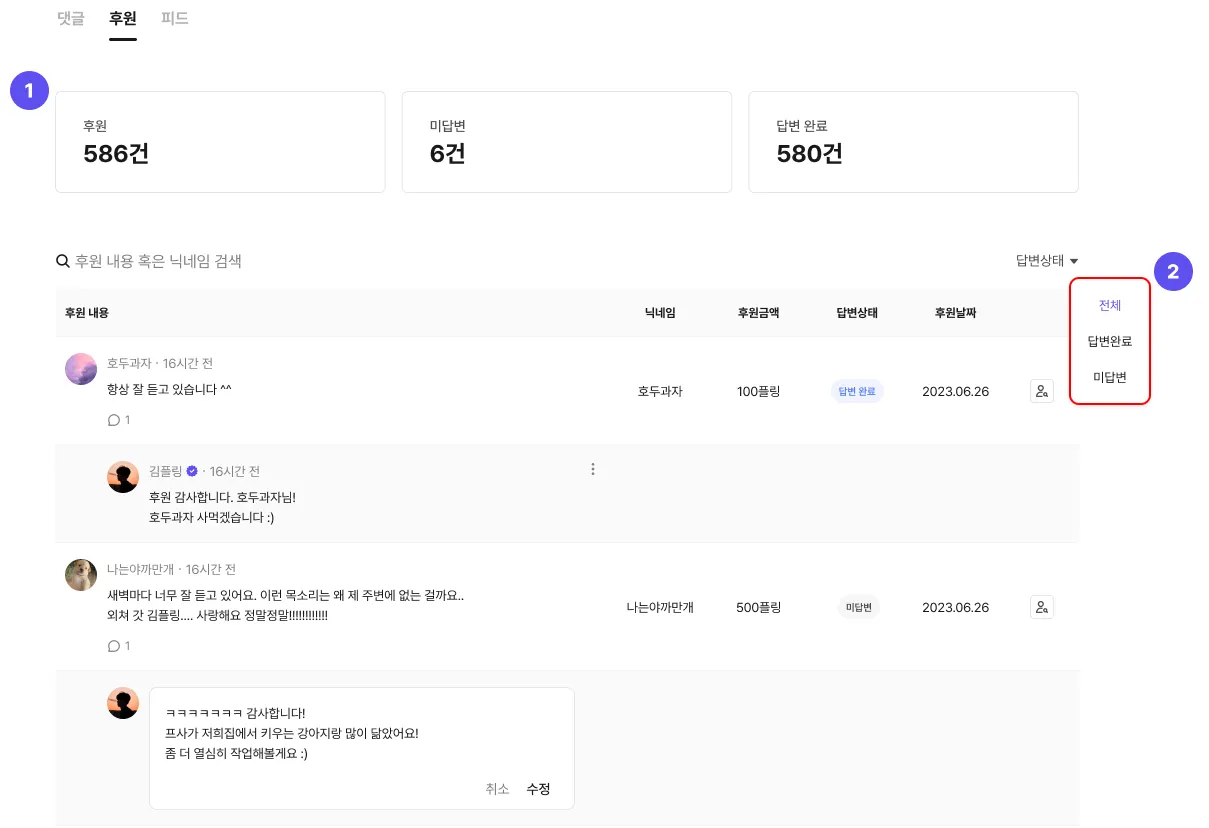Click user icon in 호두과자 row
The height and width of the screenshot is (828, 1209).
[1042, 391]
